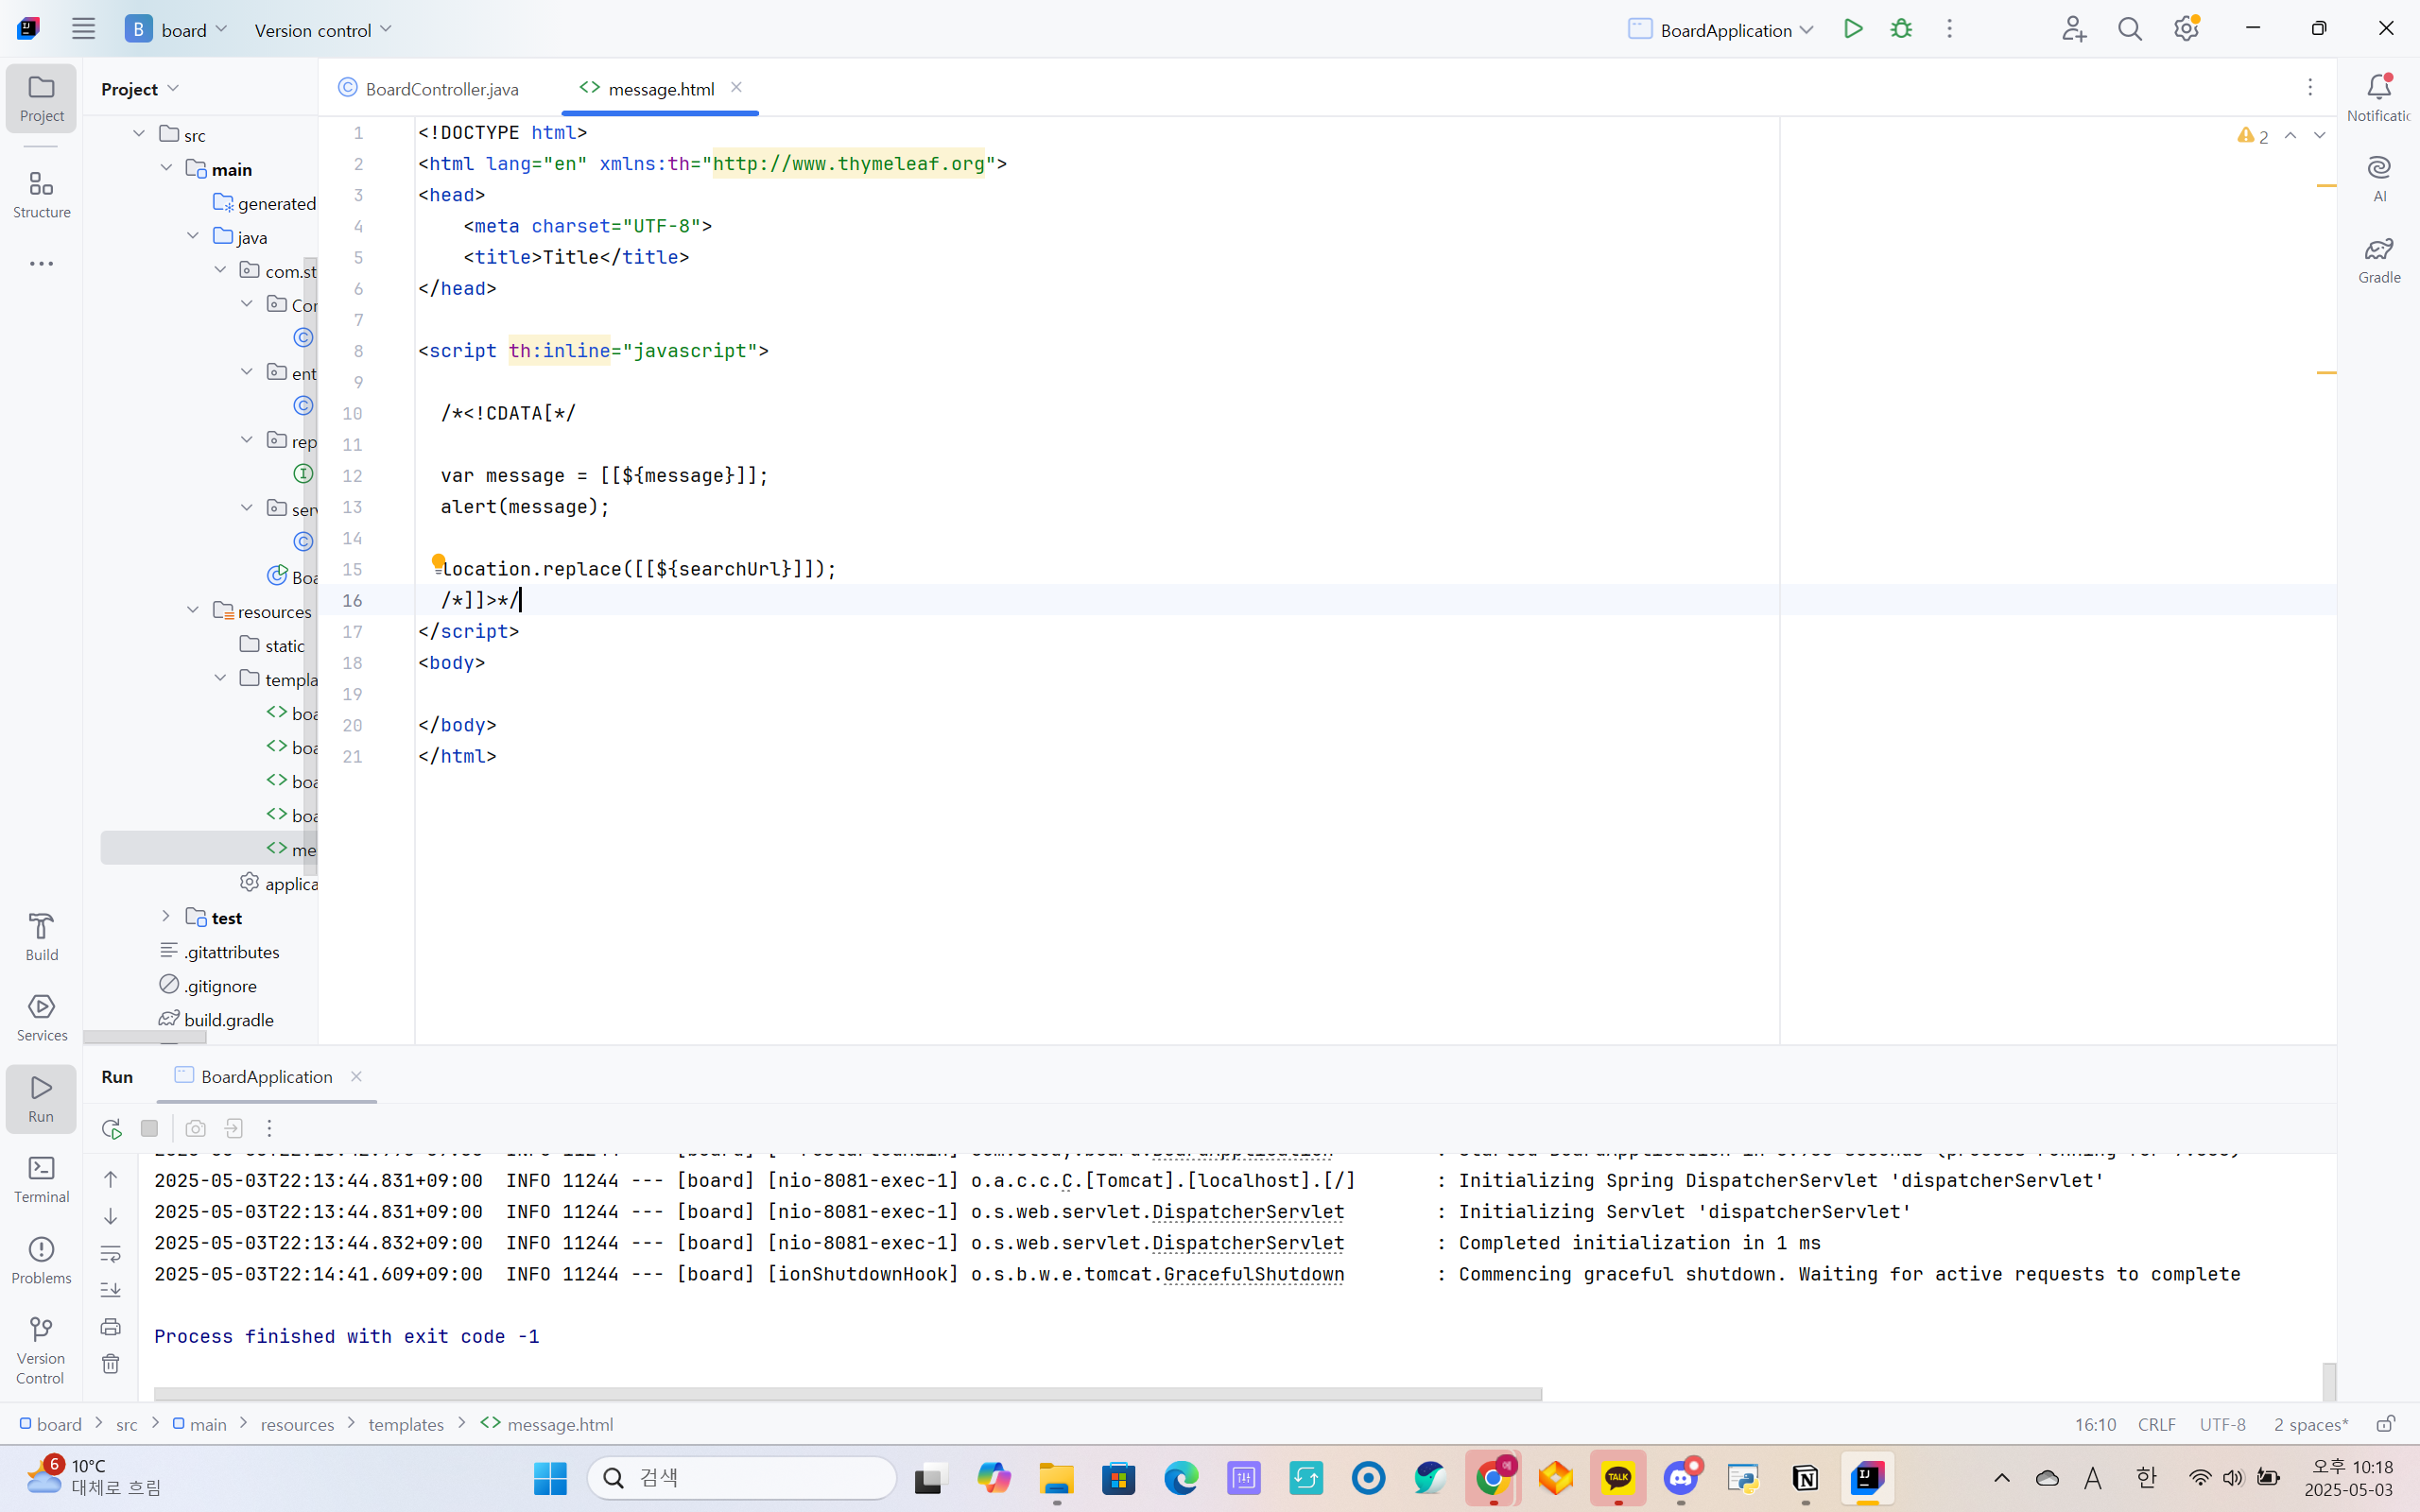Toggle soft-wrap in the run console
Viewport: 2420px width, 1512px height.
111,1253
